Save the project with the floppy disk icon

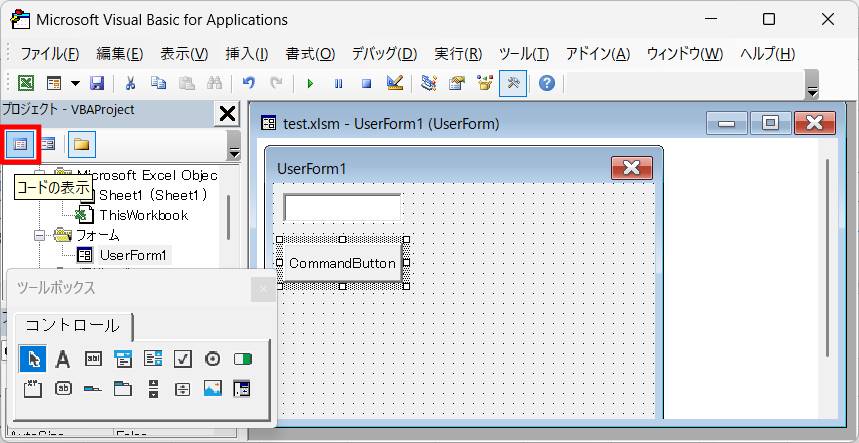pos(97,83)
